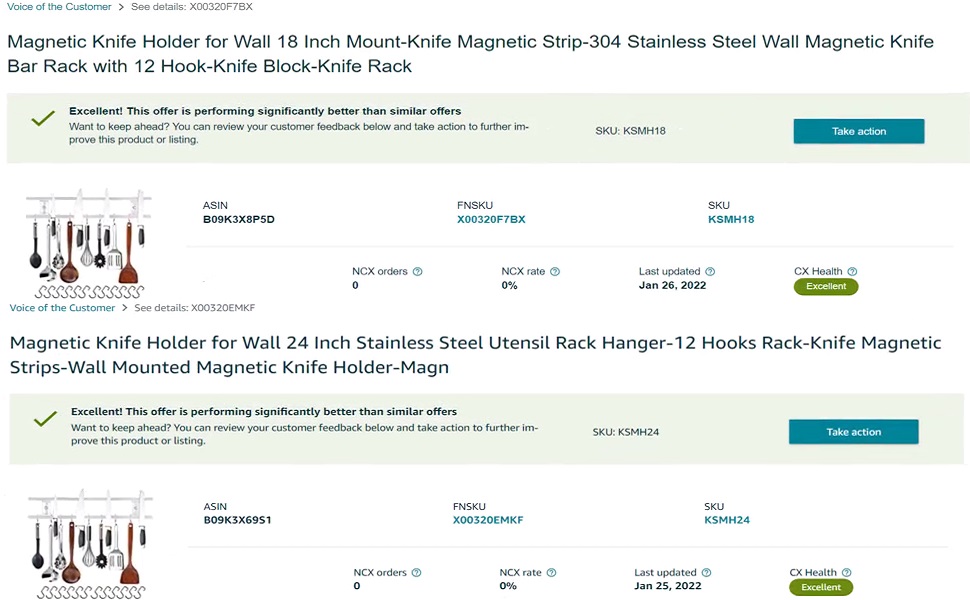The height and width of the screenshot is (600, 970).
Task: Click help icon beside first Last updated
Action: [x=710, y=272]
